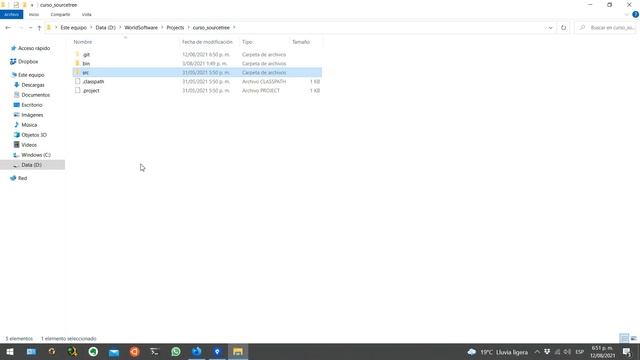Screen dimensions: 640x360
Task: Select Data (D:) drive in sidebar
Action: click(31, 165)
